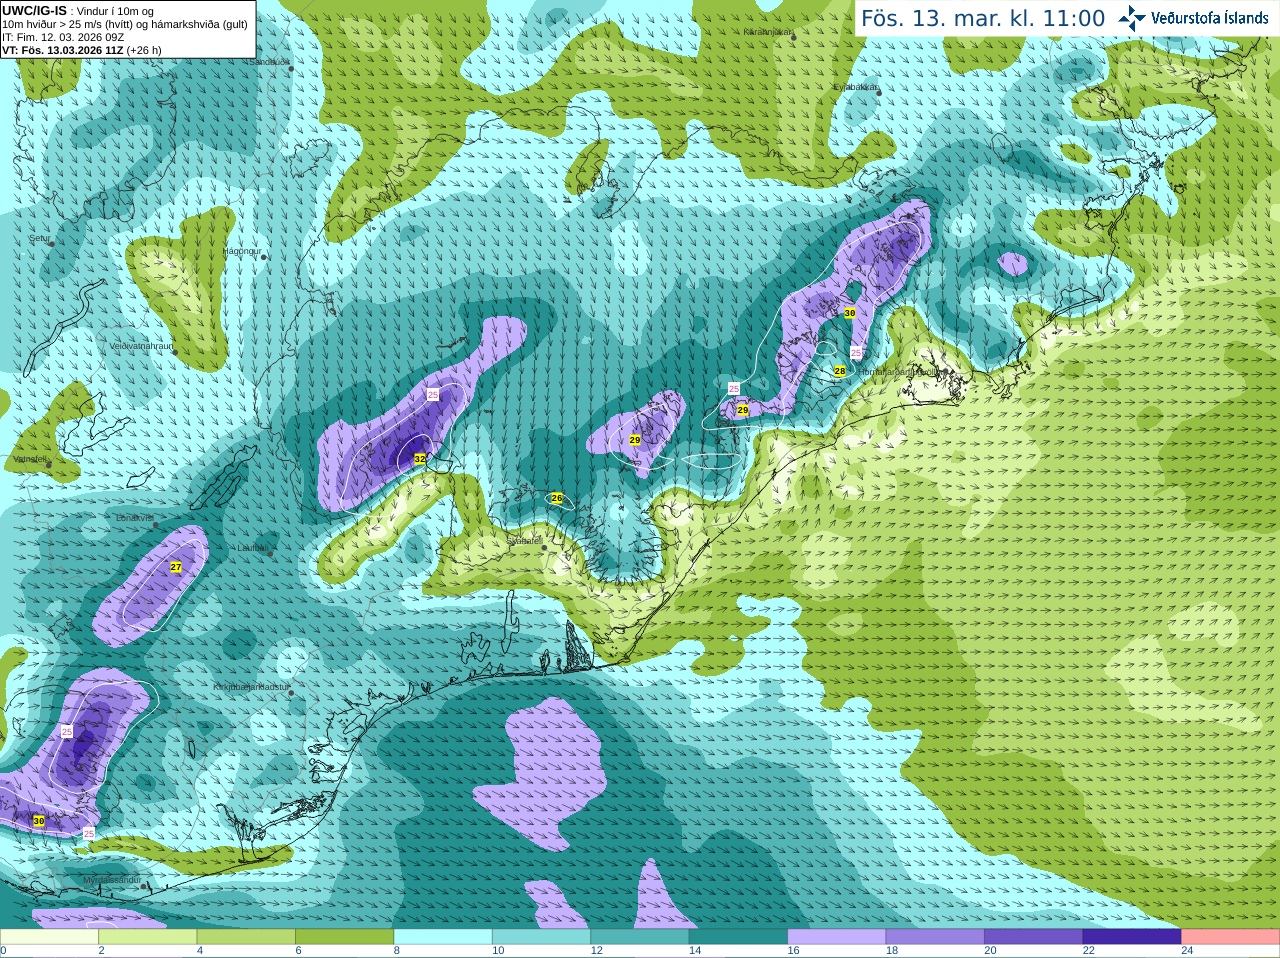Click the 0–2 m/s legend color swatch
The width and height of the screenshot is (1280, 958).
[49, 937]
